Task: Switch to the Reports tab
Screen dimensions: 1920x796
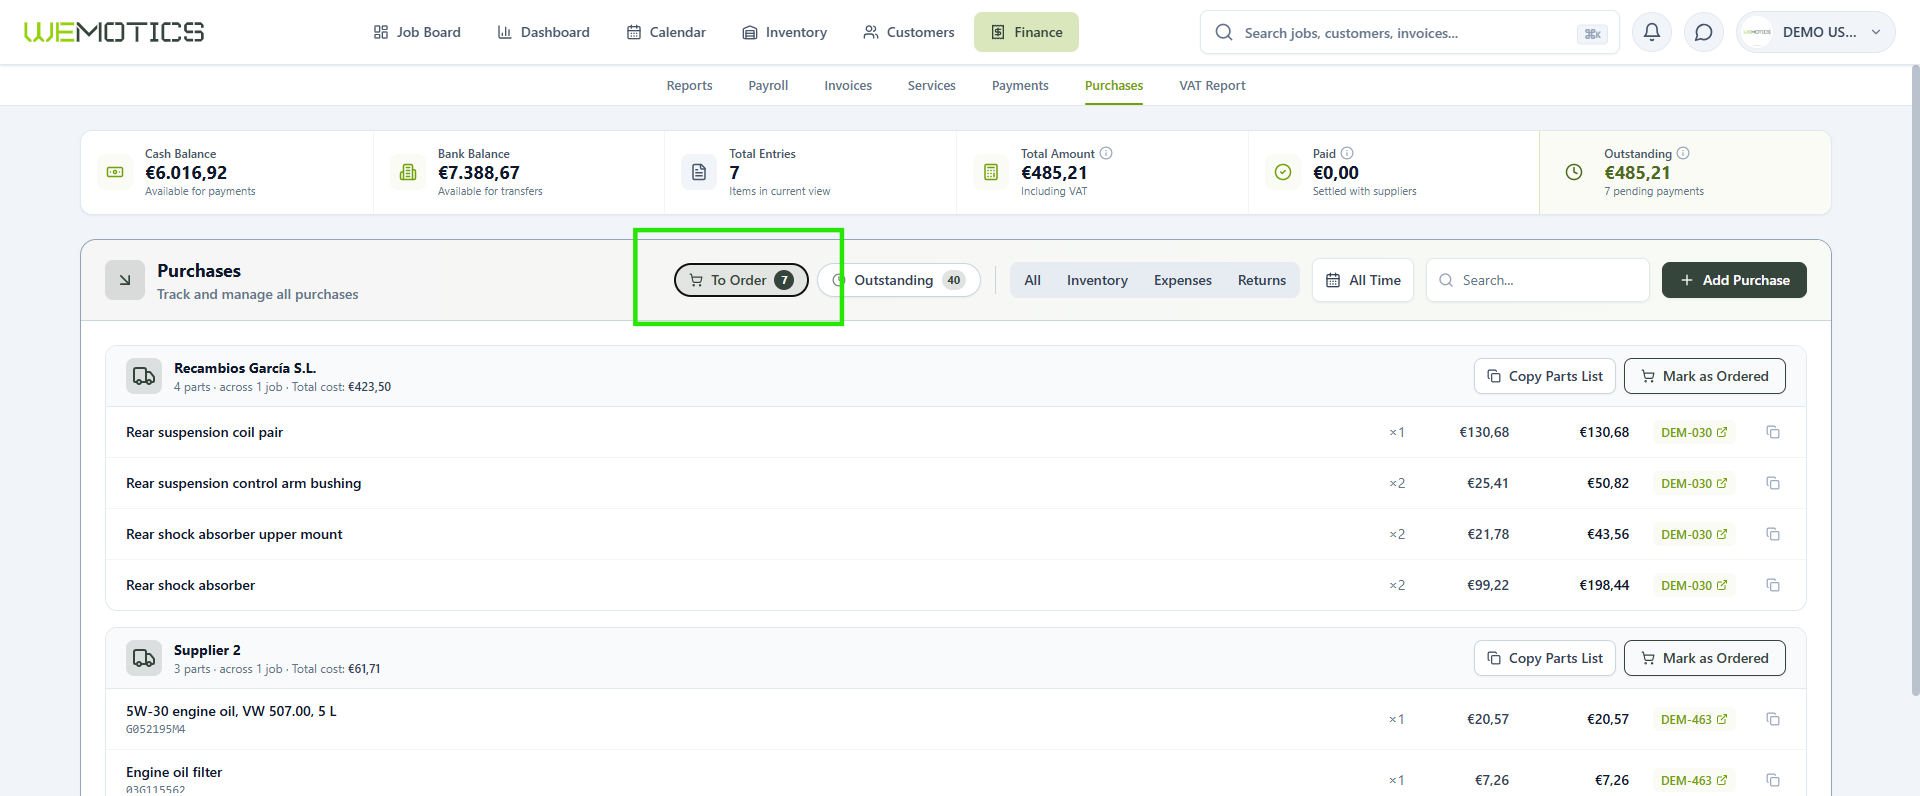Action: point(690,86)
